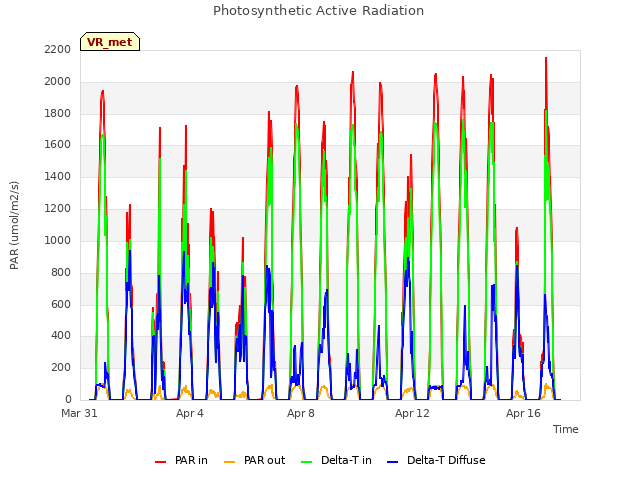This screenshot has height=480, width=640.
Task: Click the 800 y-axis tick label
Action: click(61, 272)
